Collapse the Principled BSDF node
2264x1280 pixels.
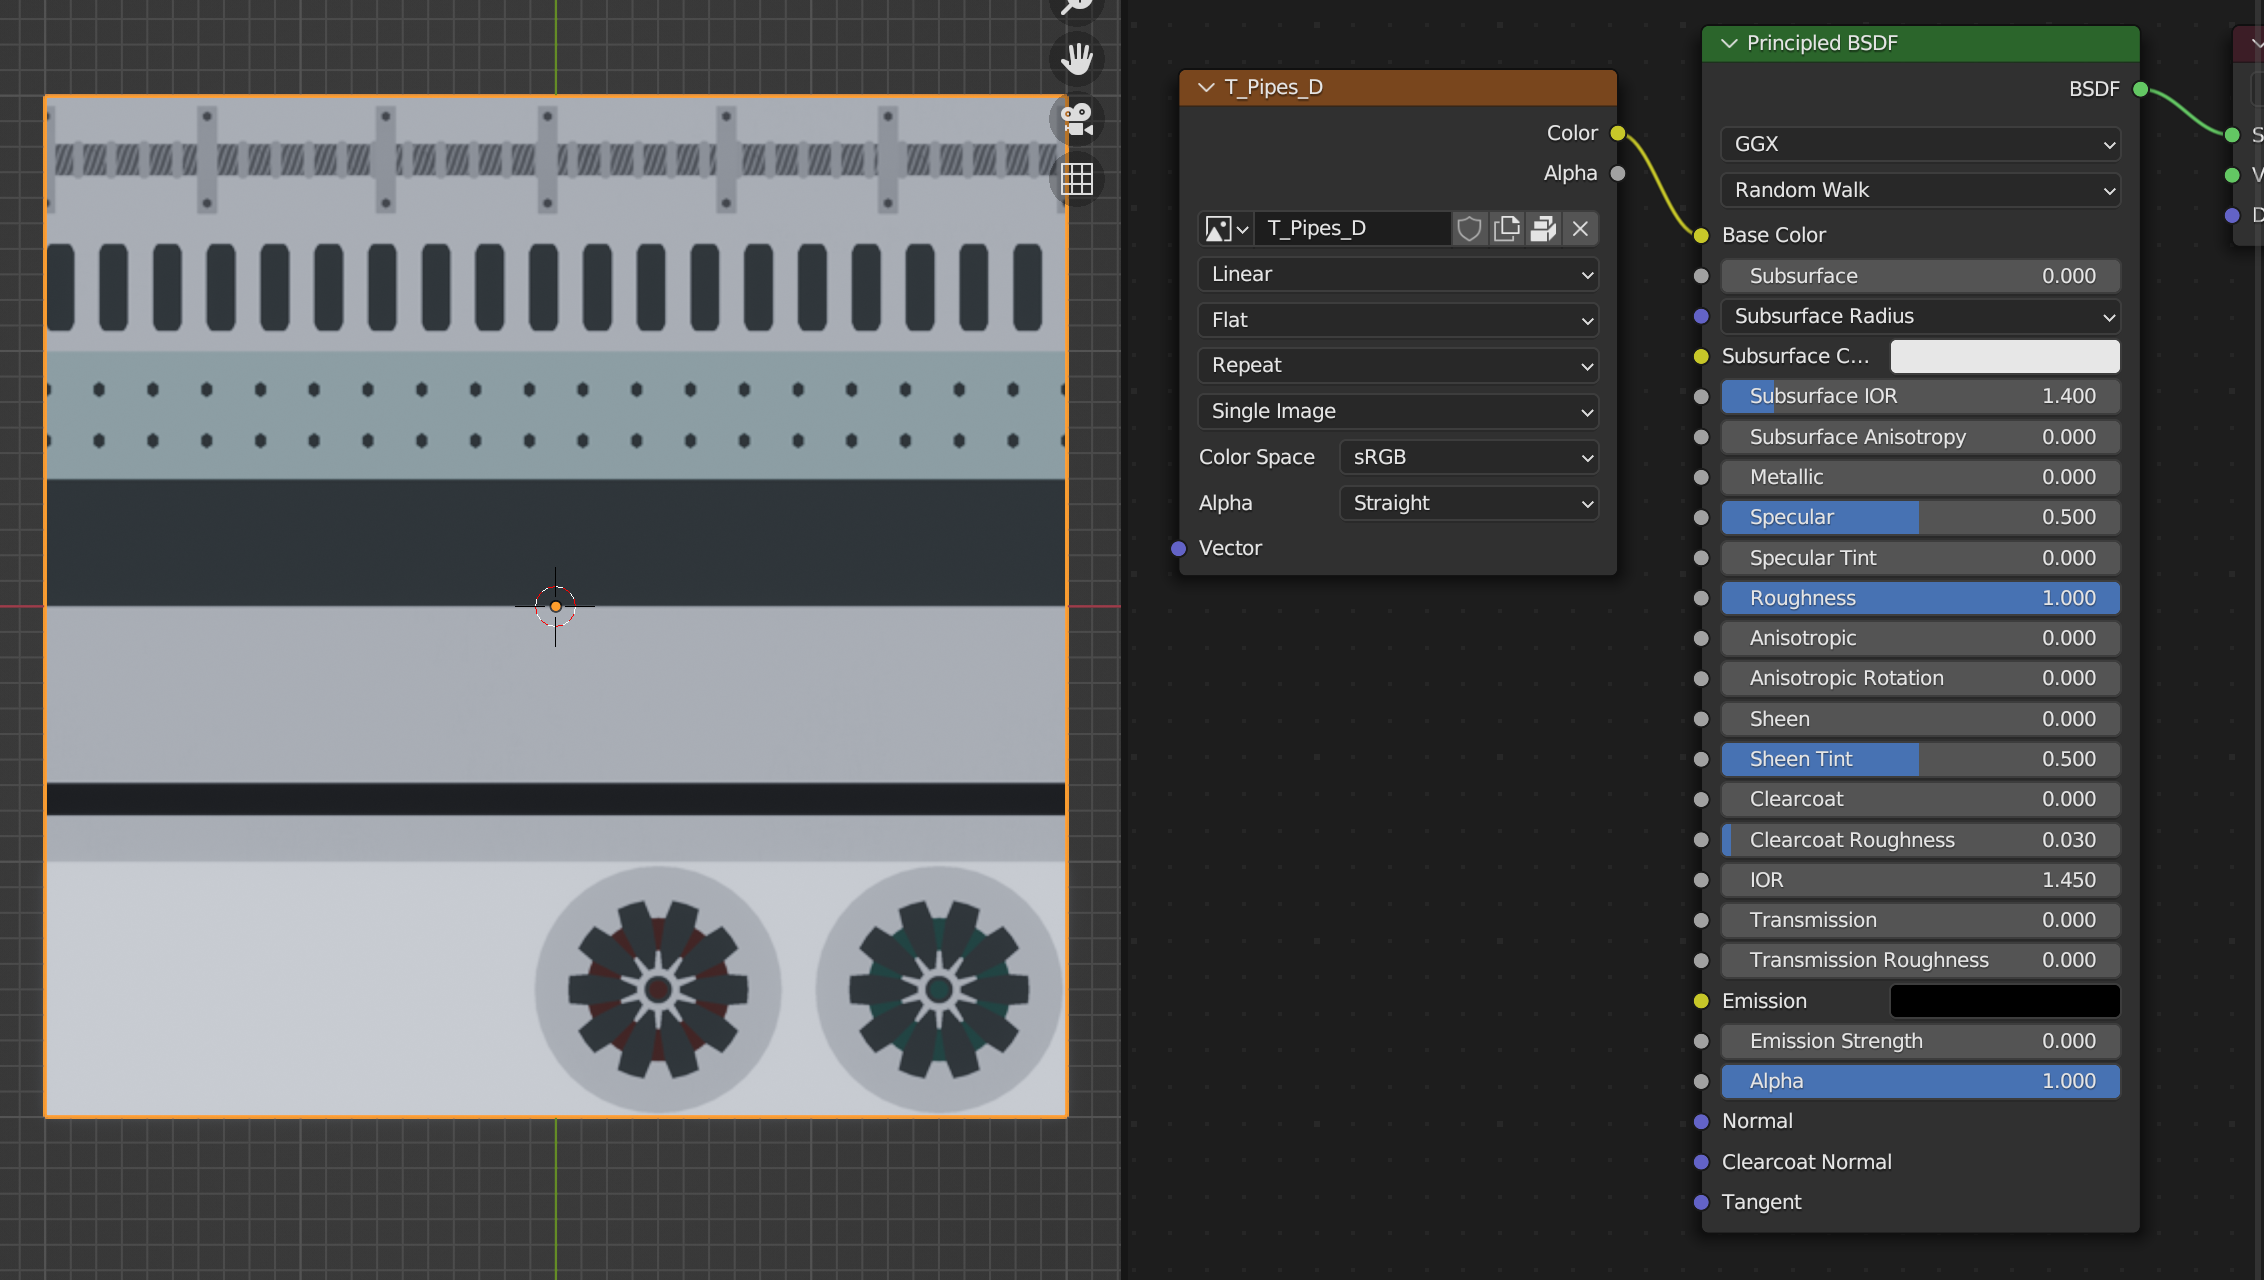pyautogui.click(x=1729, y=43)
